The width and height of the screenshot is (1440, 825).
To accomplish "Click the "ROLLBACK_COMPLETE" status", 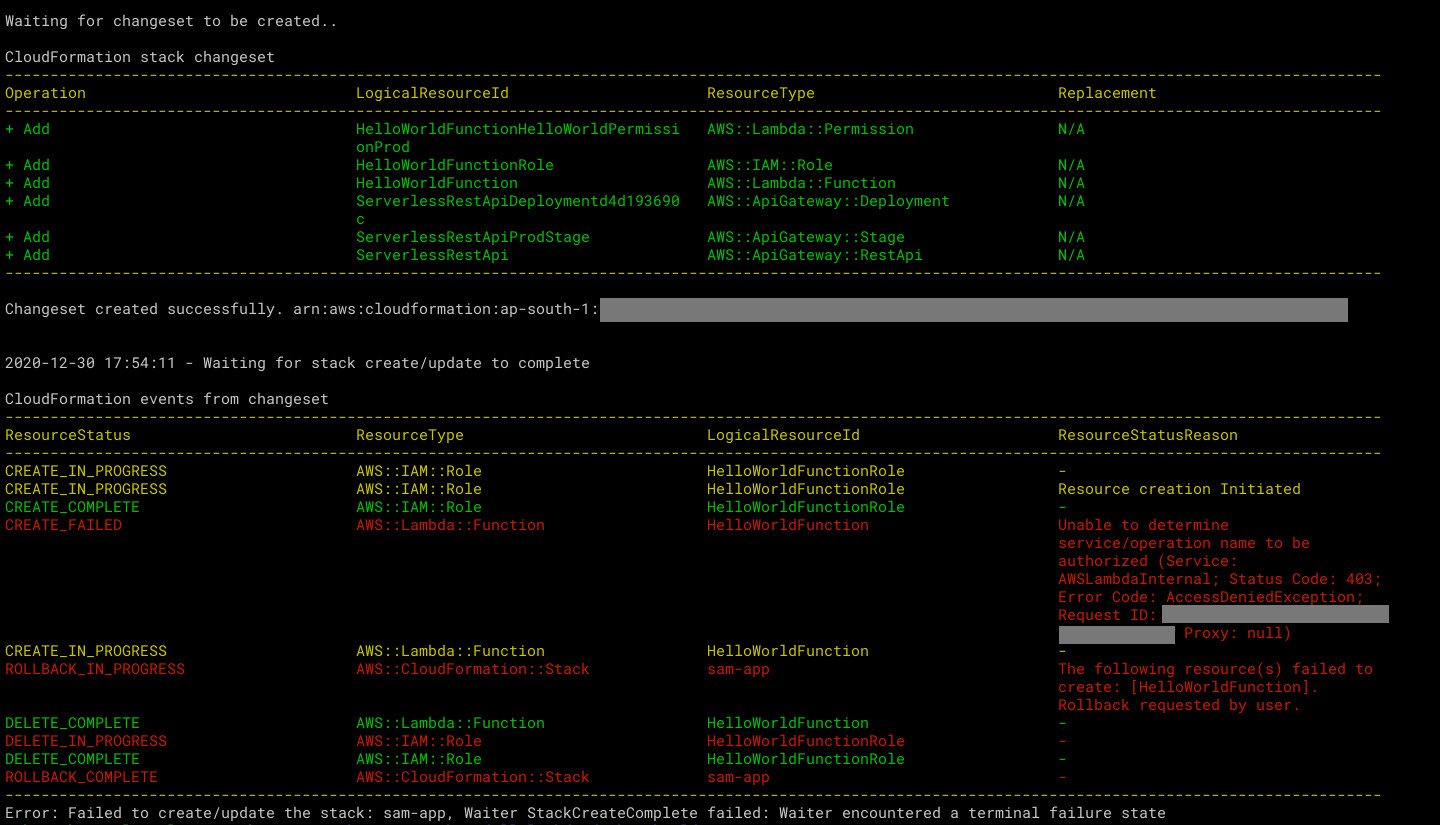I will [81, 777].
